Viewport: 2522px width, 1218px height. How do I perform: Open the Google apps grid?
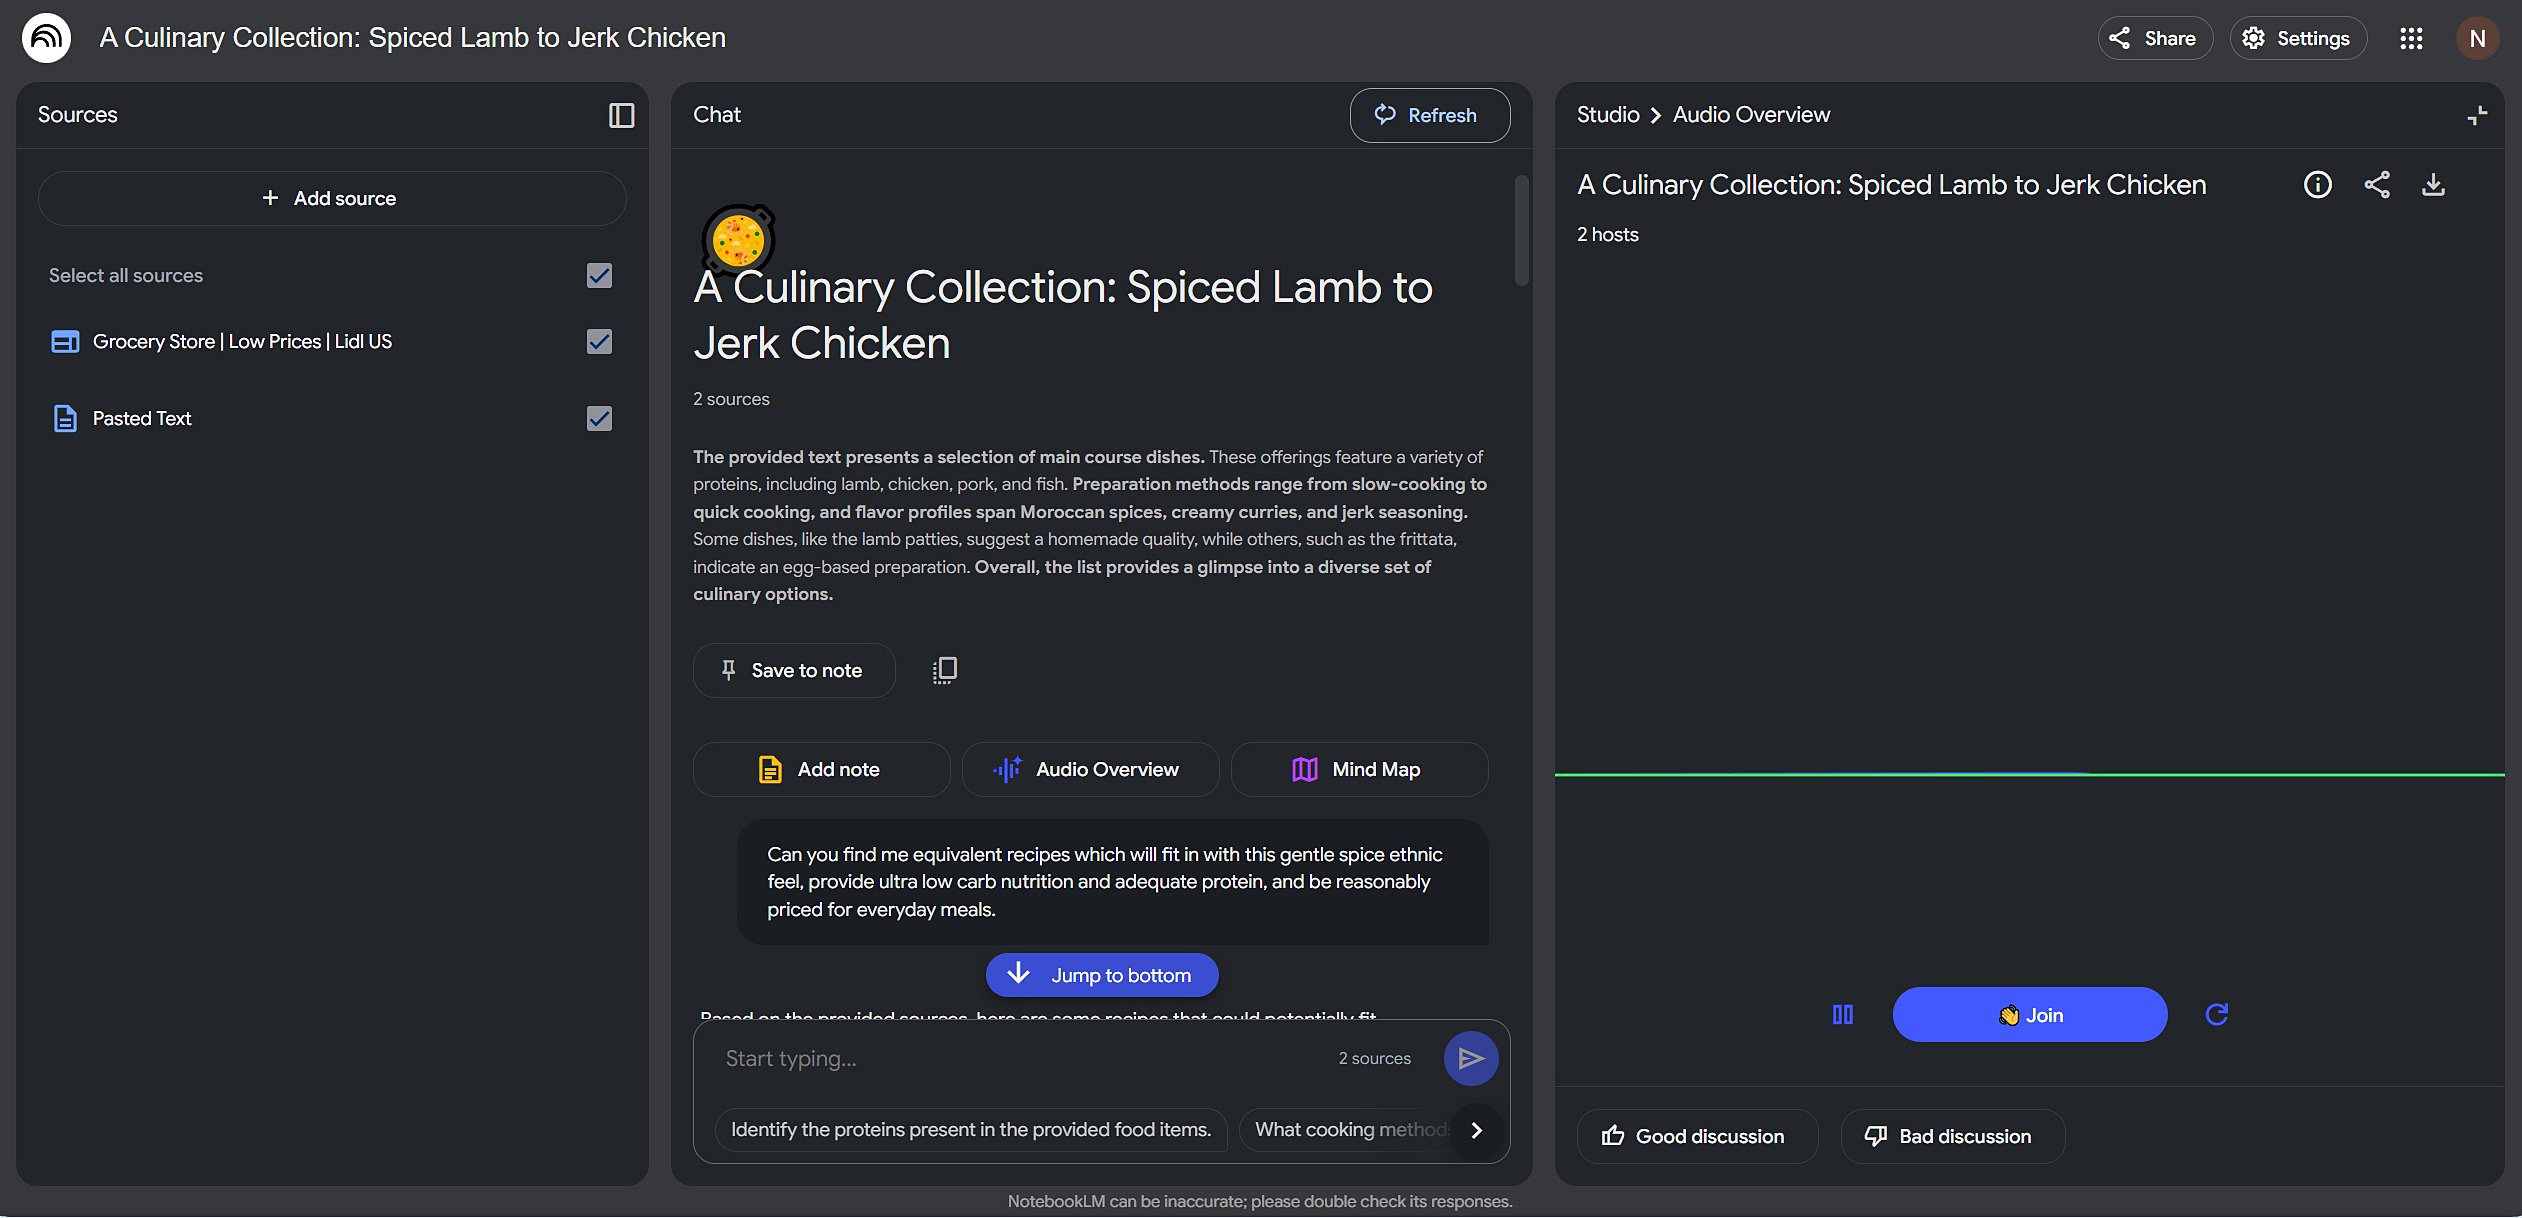coord(2411,39)
